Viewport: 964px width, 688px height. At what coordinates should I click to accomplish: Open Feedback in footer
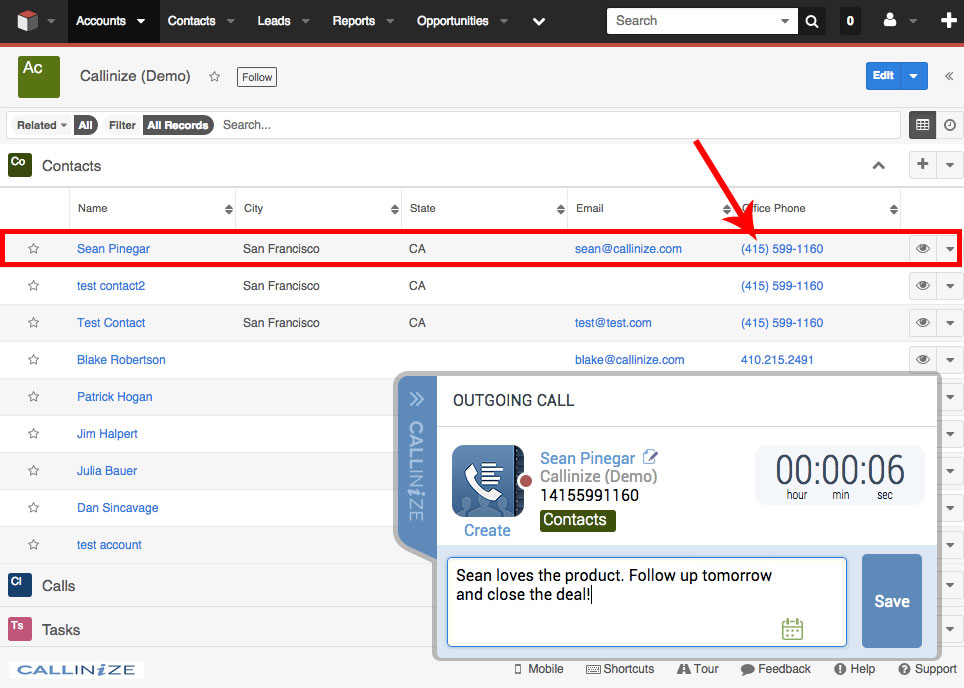(x=776, y=669)
